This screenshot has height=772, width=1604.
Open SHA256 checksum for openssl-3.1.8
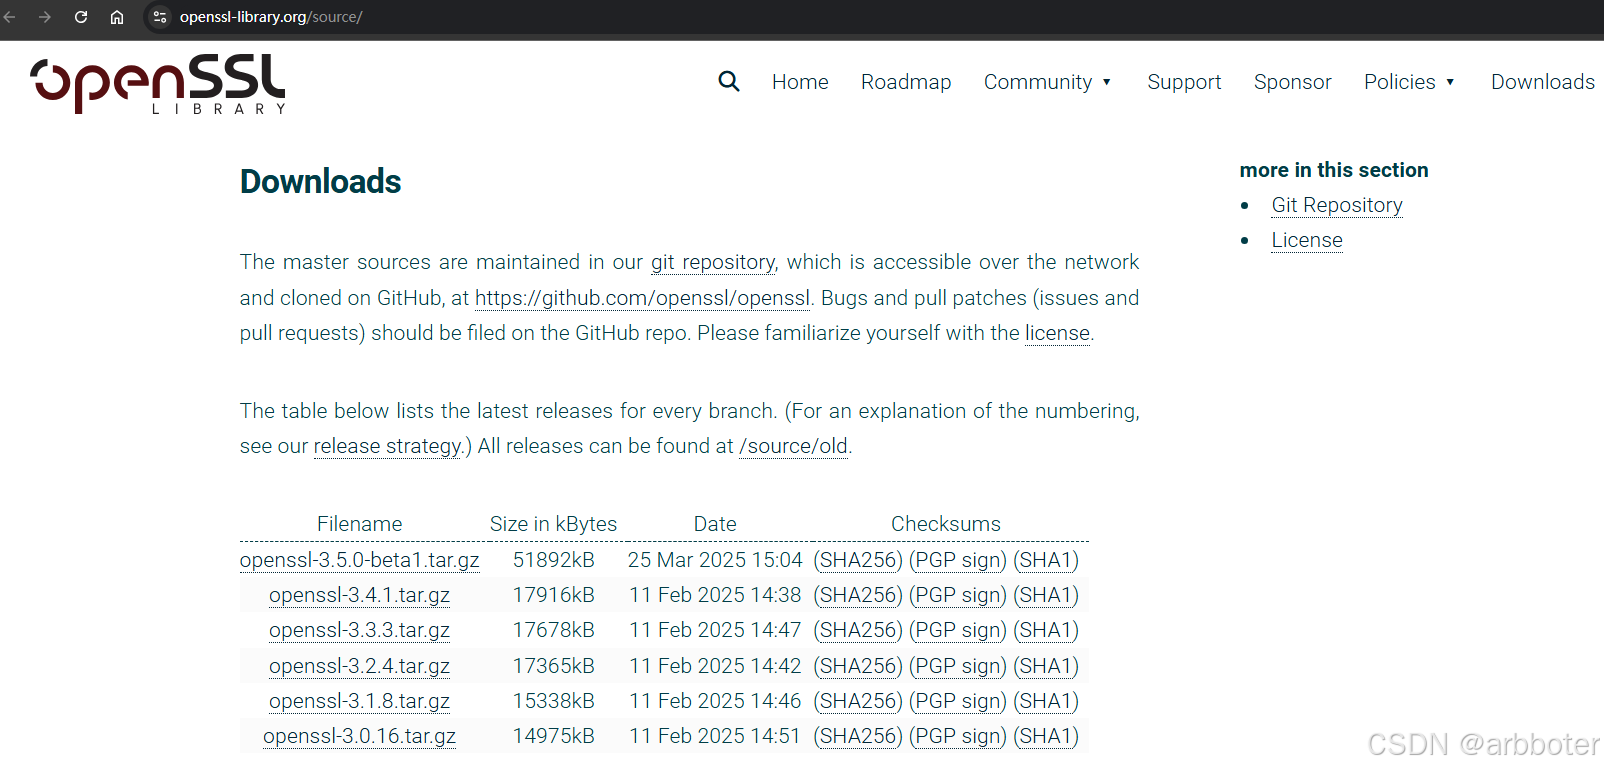[858, 701]
